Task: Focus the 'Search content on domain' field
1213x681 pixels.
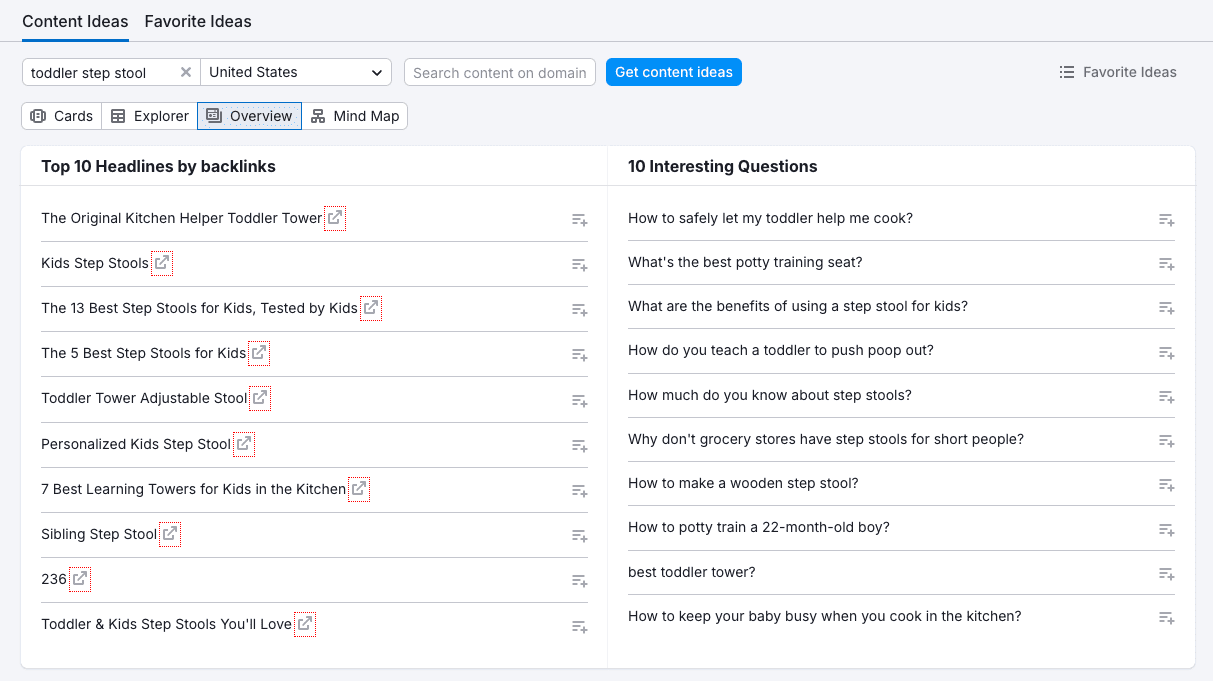Action: [500, 72]
